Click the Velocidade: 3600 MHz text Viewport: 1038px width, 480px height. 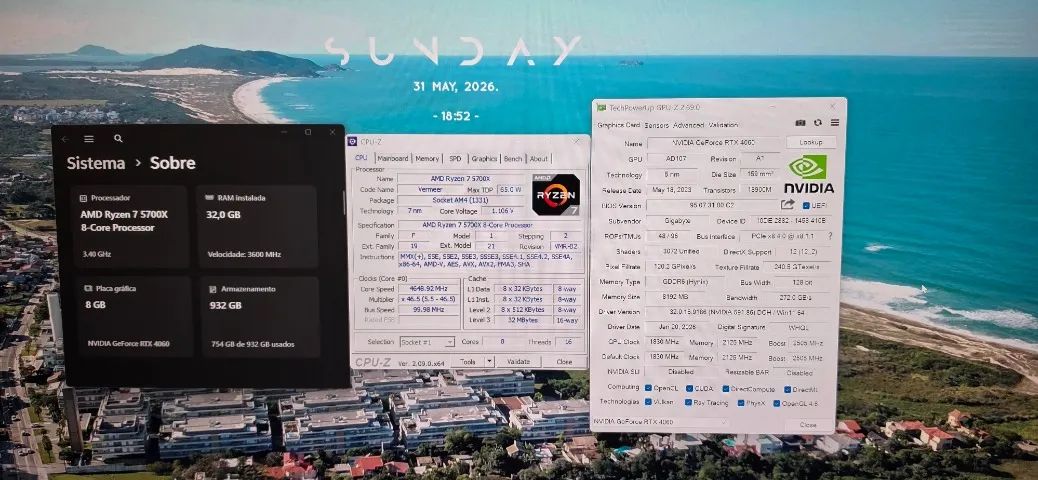[x=244, y=254]
